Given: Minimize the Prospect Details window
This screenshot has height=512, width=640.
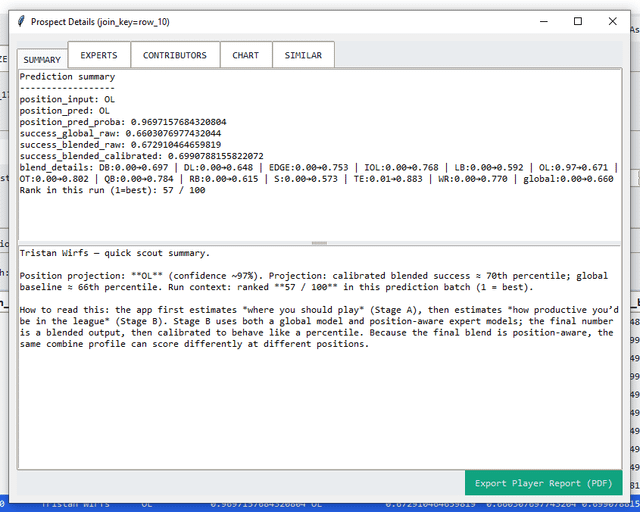Looking at the screenshot, I should pyautogui.click(x=532, y=21).
